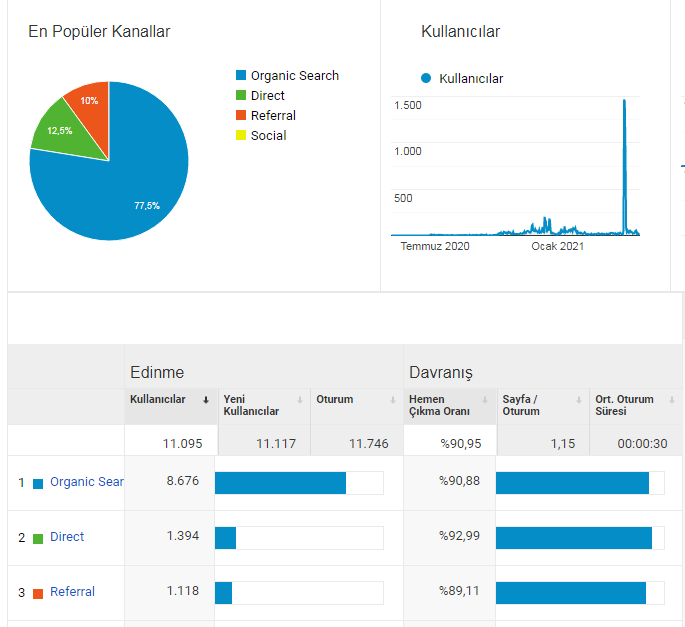Open the Organic Search channel link
Viewport: 685px width, 627px height.
coord(87,482)
